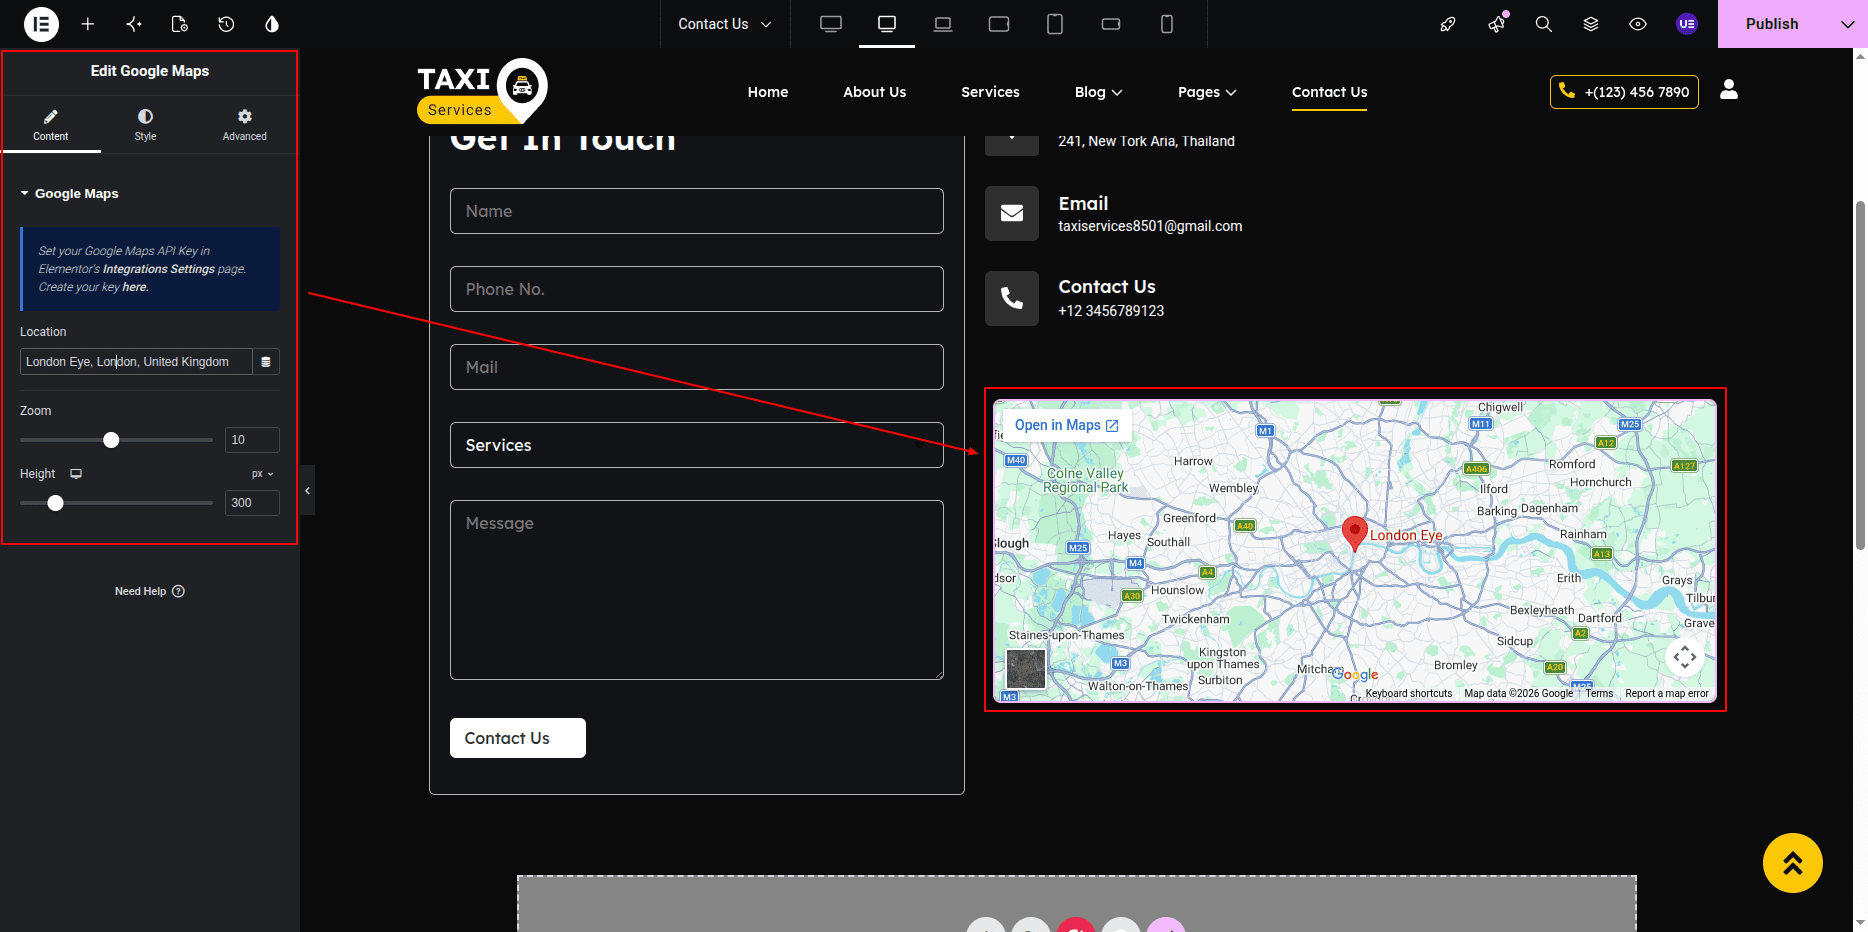Screen dimensions: 1868x932
Task: Click the user account icon in site header
Action: [1729, 90]
